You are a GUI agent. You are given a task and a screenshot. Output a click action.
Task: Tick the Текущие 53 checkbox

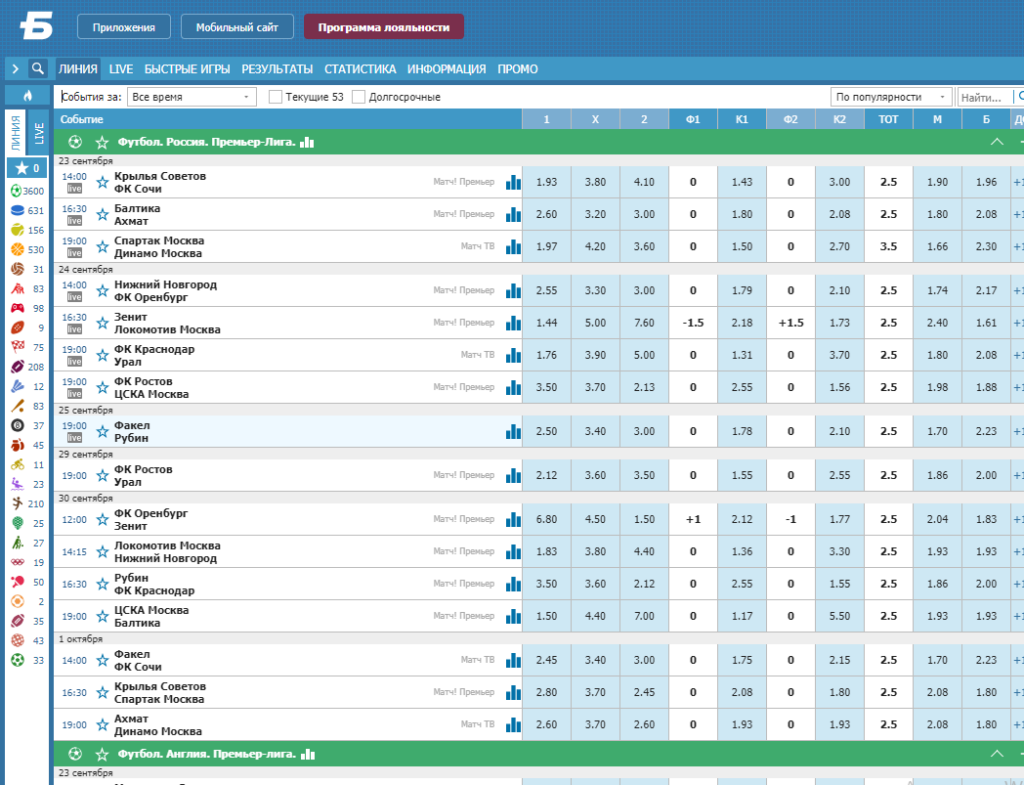click(x=276, y=97)
